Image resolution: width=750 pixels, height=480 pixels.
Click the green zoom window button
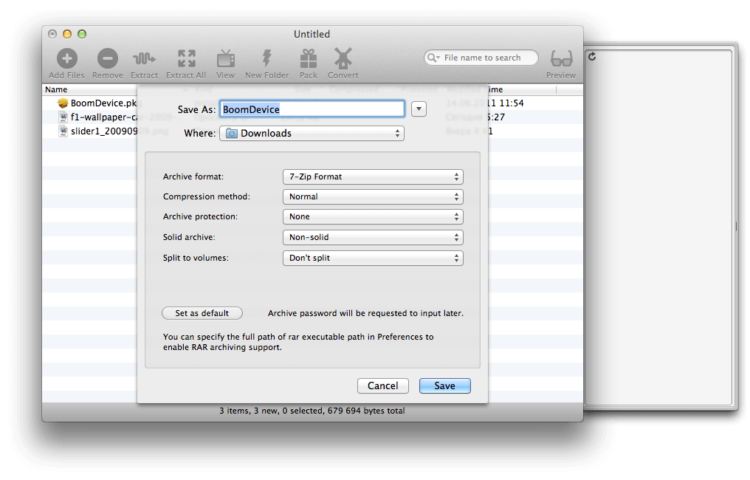point(82,34)
